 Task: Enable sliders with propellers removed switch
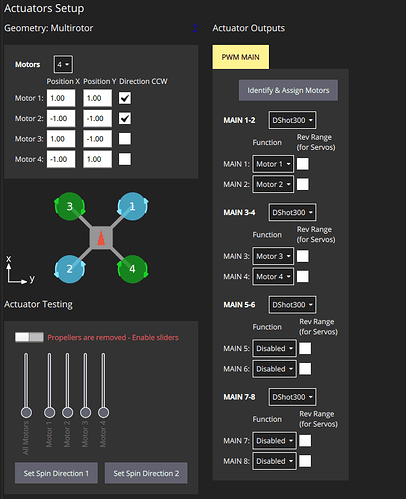29,337
